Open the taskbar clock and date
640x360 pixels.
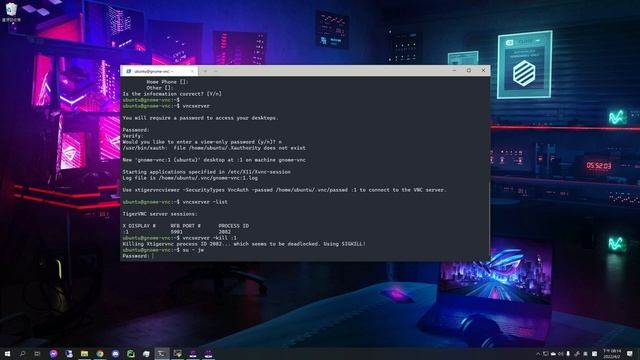point(613,353)
